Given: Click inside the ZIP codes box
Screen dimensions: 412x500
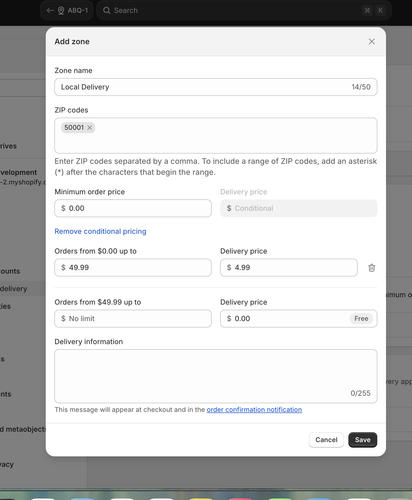Looking at the screenshot, I should [x=216, y=135].
